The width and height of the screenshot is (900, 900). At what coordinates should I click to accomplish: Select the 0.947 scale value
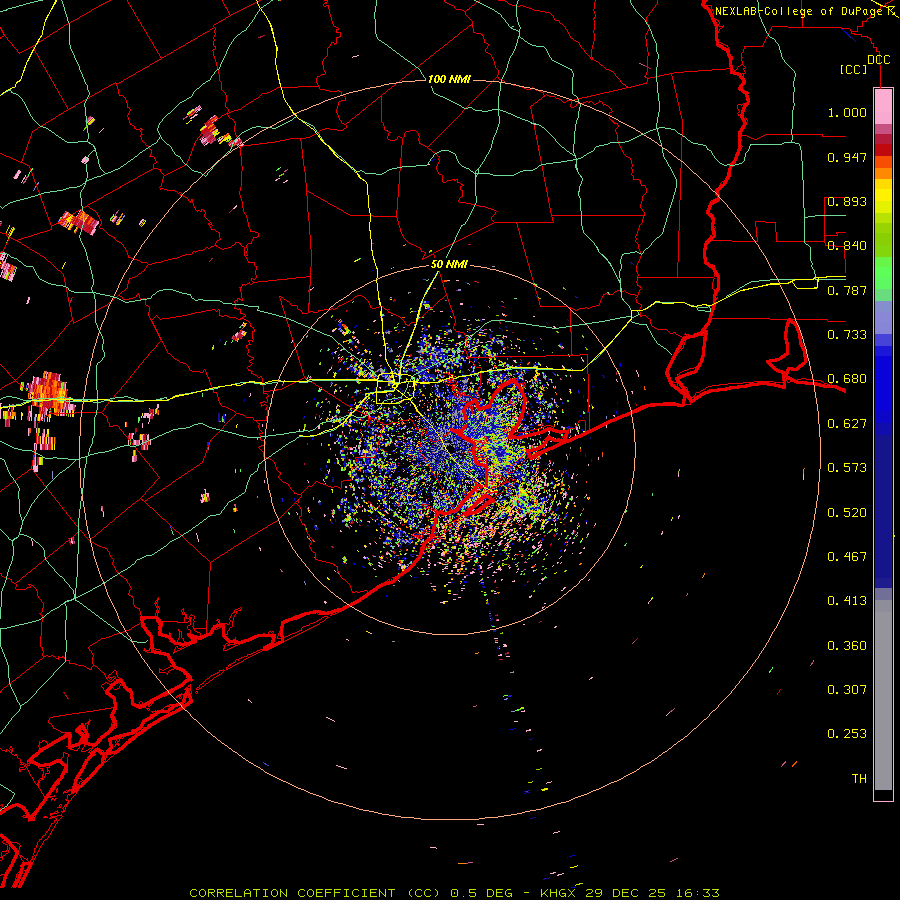(x=847, y=157)
